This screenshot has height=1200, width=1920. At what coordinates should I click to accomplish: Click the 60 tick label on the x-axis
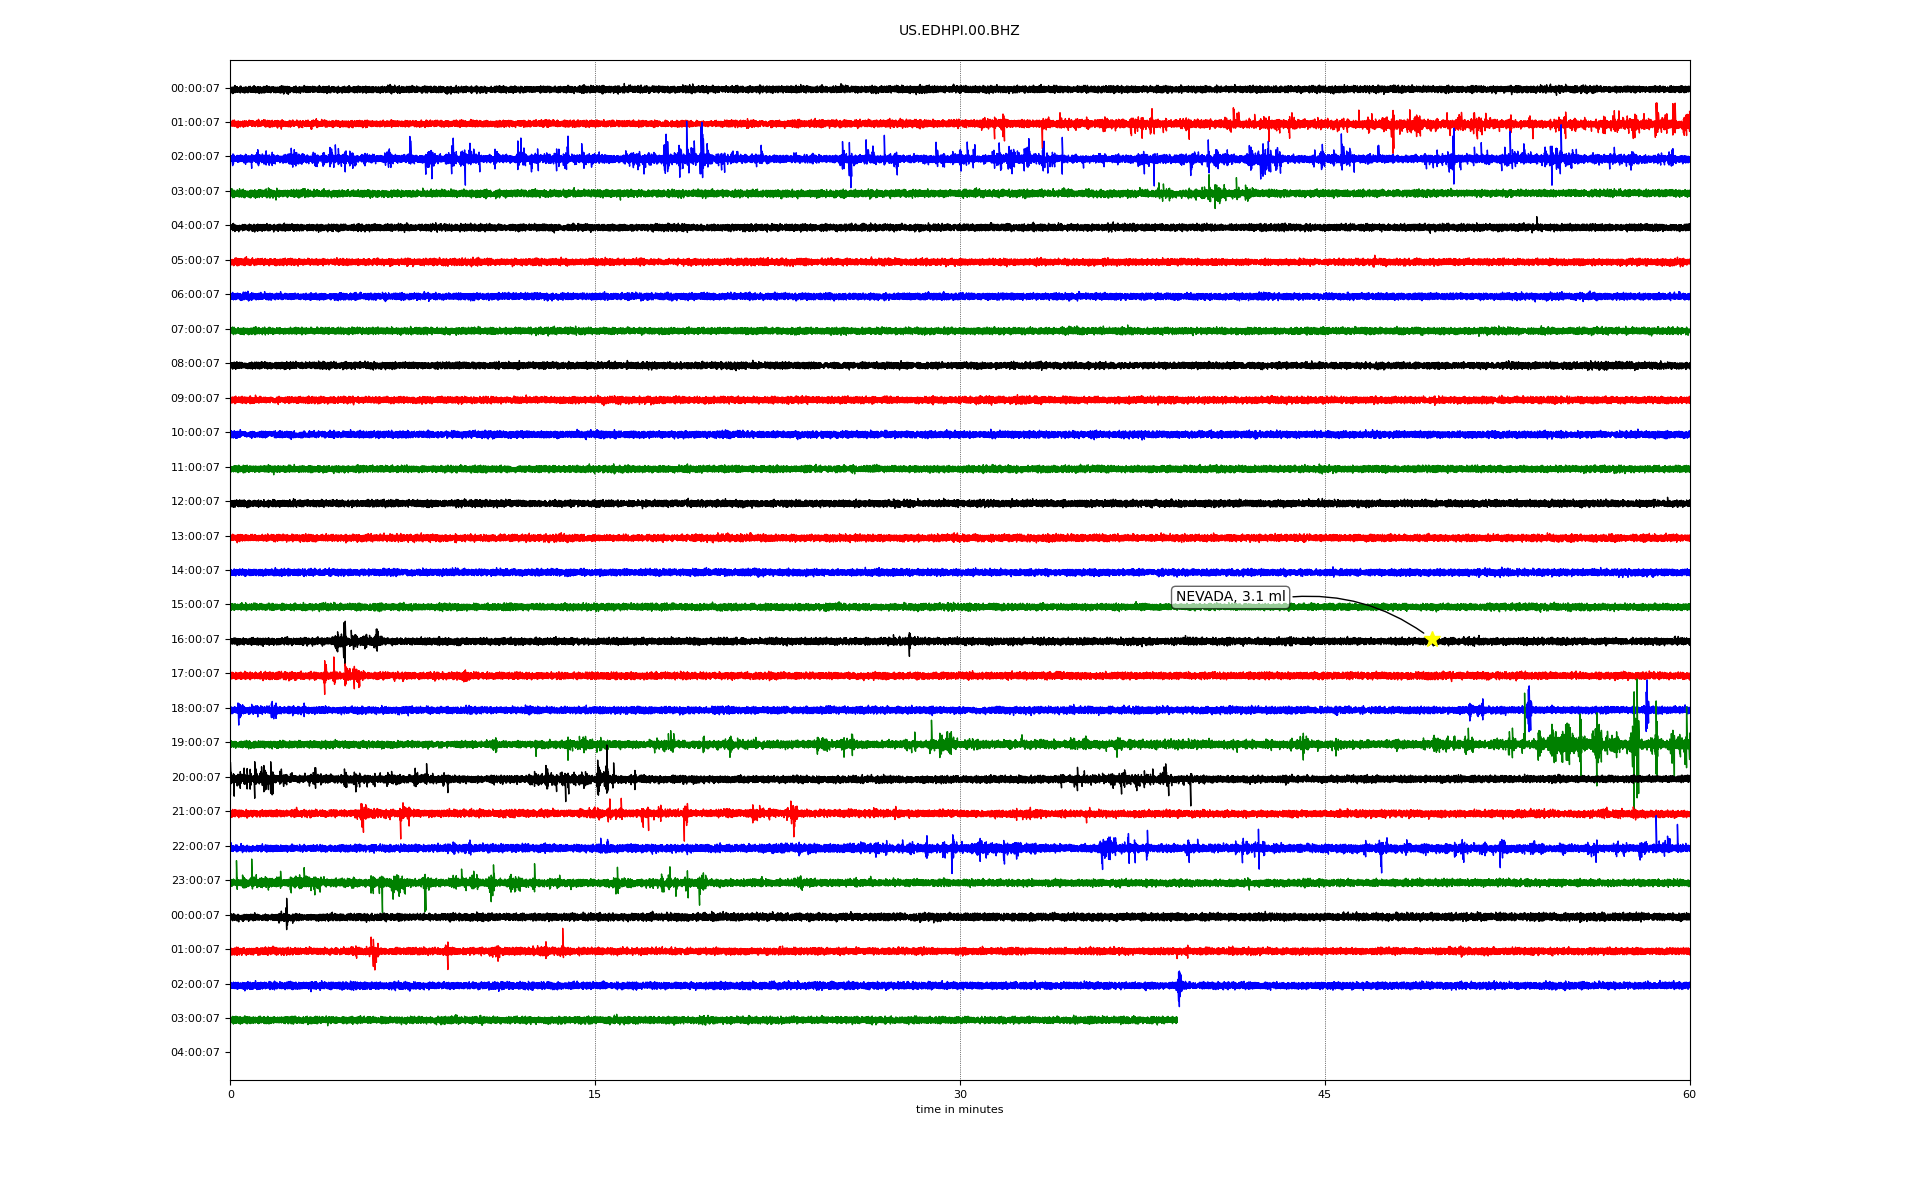[1688, 1094]
